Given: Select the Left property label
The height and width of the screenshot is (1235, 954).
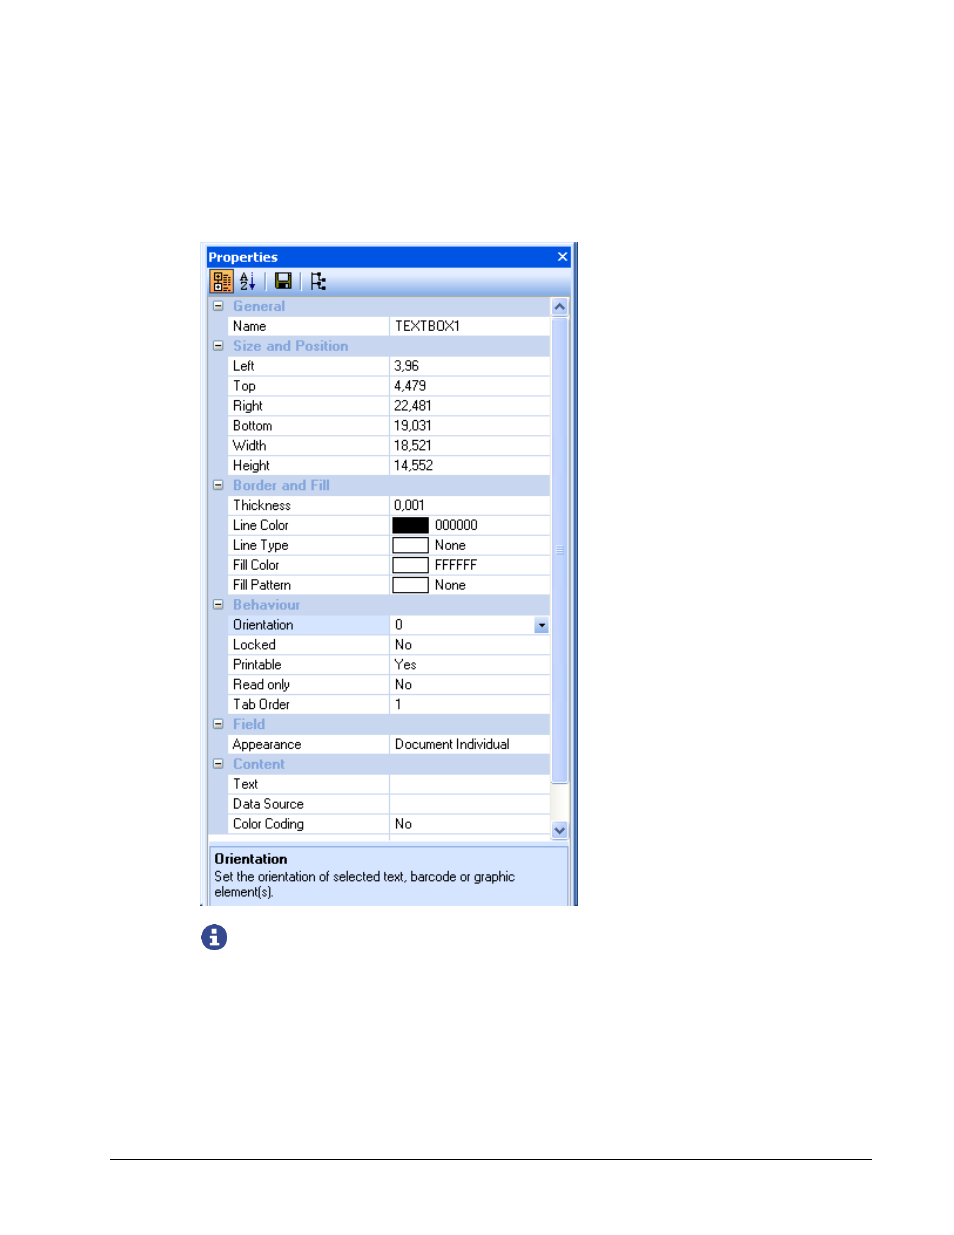Looking at the screenshot, I should [x=243, y=366].
